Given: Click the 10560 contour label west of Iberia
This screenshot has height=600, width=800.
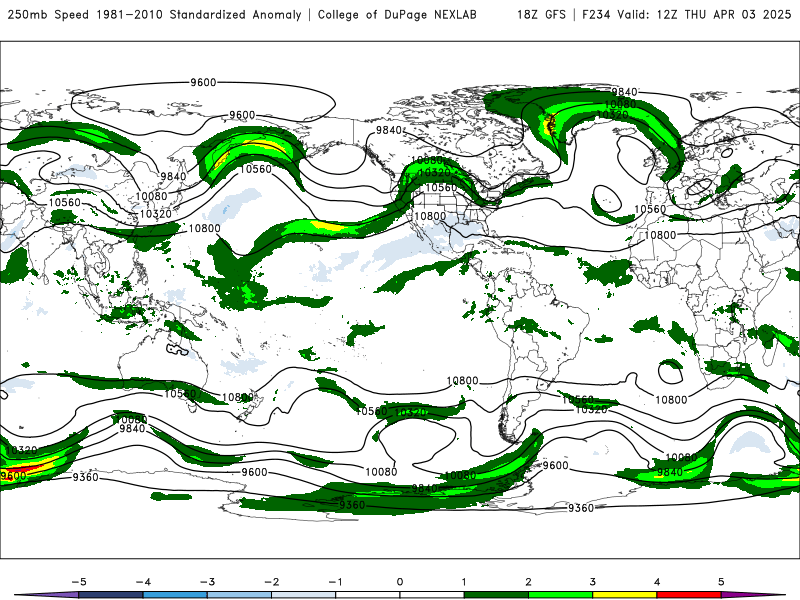Looking at the screenshot, I should 650,209.
